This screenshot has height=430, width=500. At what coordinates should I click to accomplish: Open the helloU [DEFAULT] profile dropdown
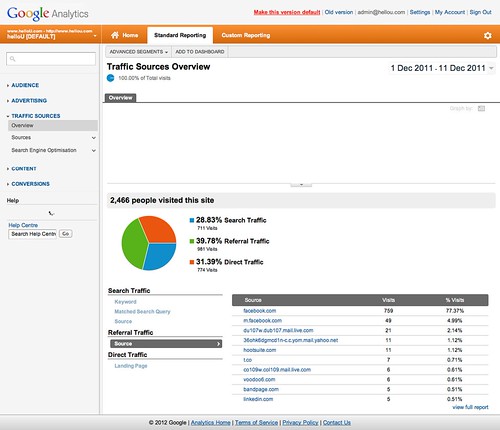(x=50, y=34)
